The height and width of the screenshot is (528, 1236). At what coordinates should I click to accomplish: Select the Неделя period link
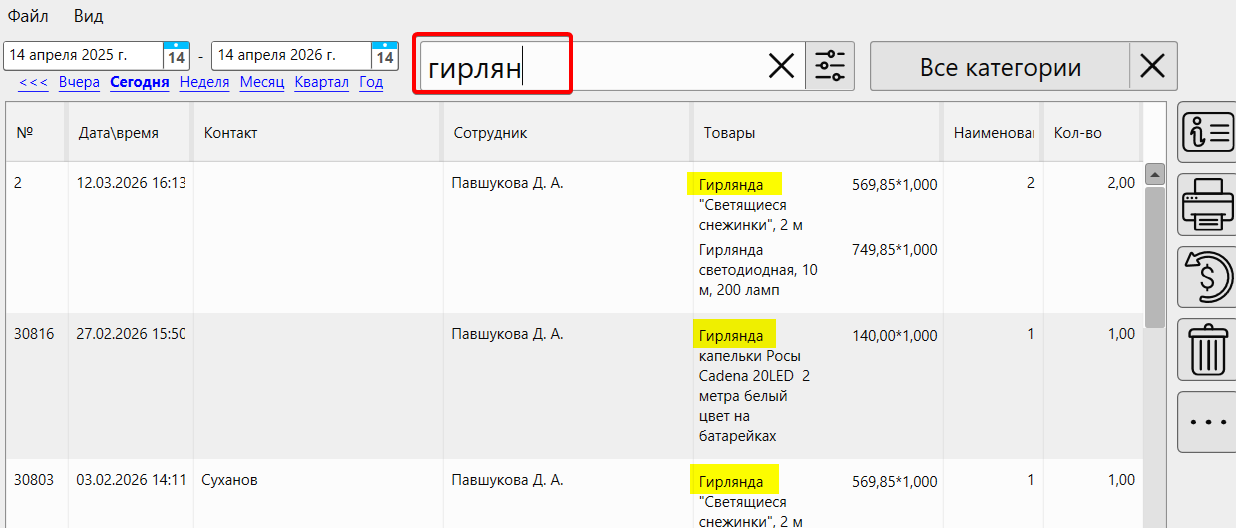click(x=204, y=82)
